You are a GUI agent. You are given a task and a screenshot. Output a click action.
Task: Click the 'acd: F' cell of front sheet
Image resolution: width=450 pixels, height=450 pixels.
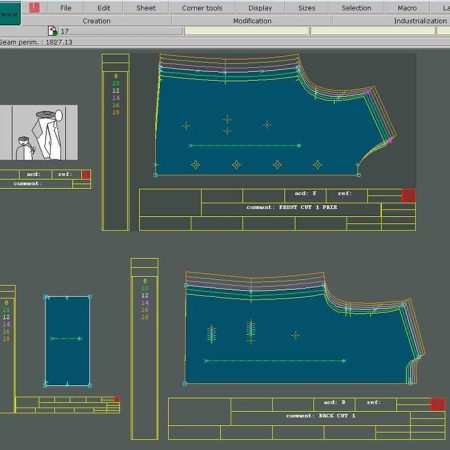305,196
